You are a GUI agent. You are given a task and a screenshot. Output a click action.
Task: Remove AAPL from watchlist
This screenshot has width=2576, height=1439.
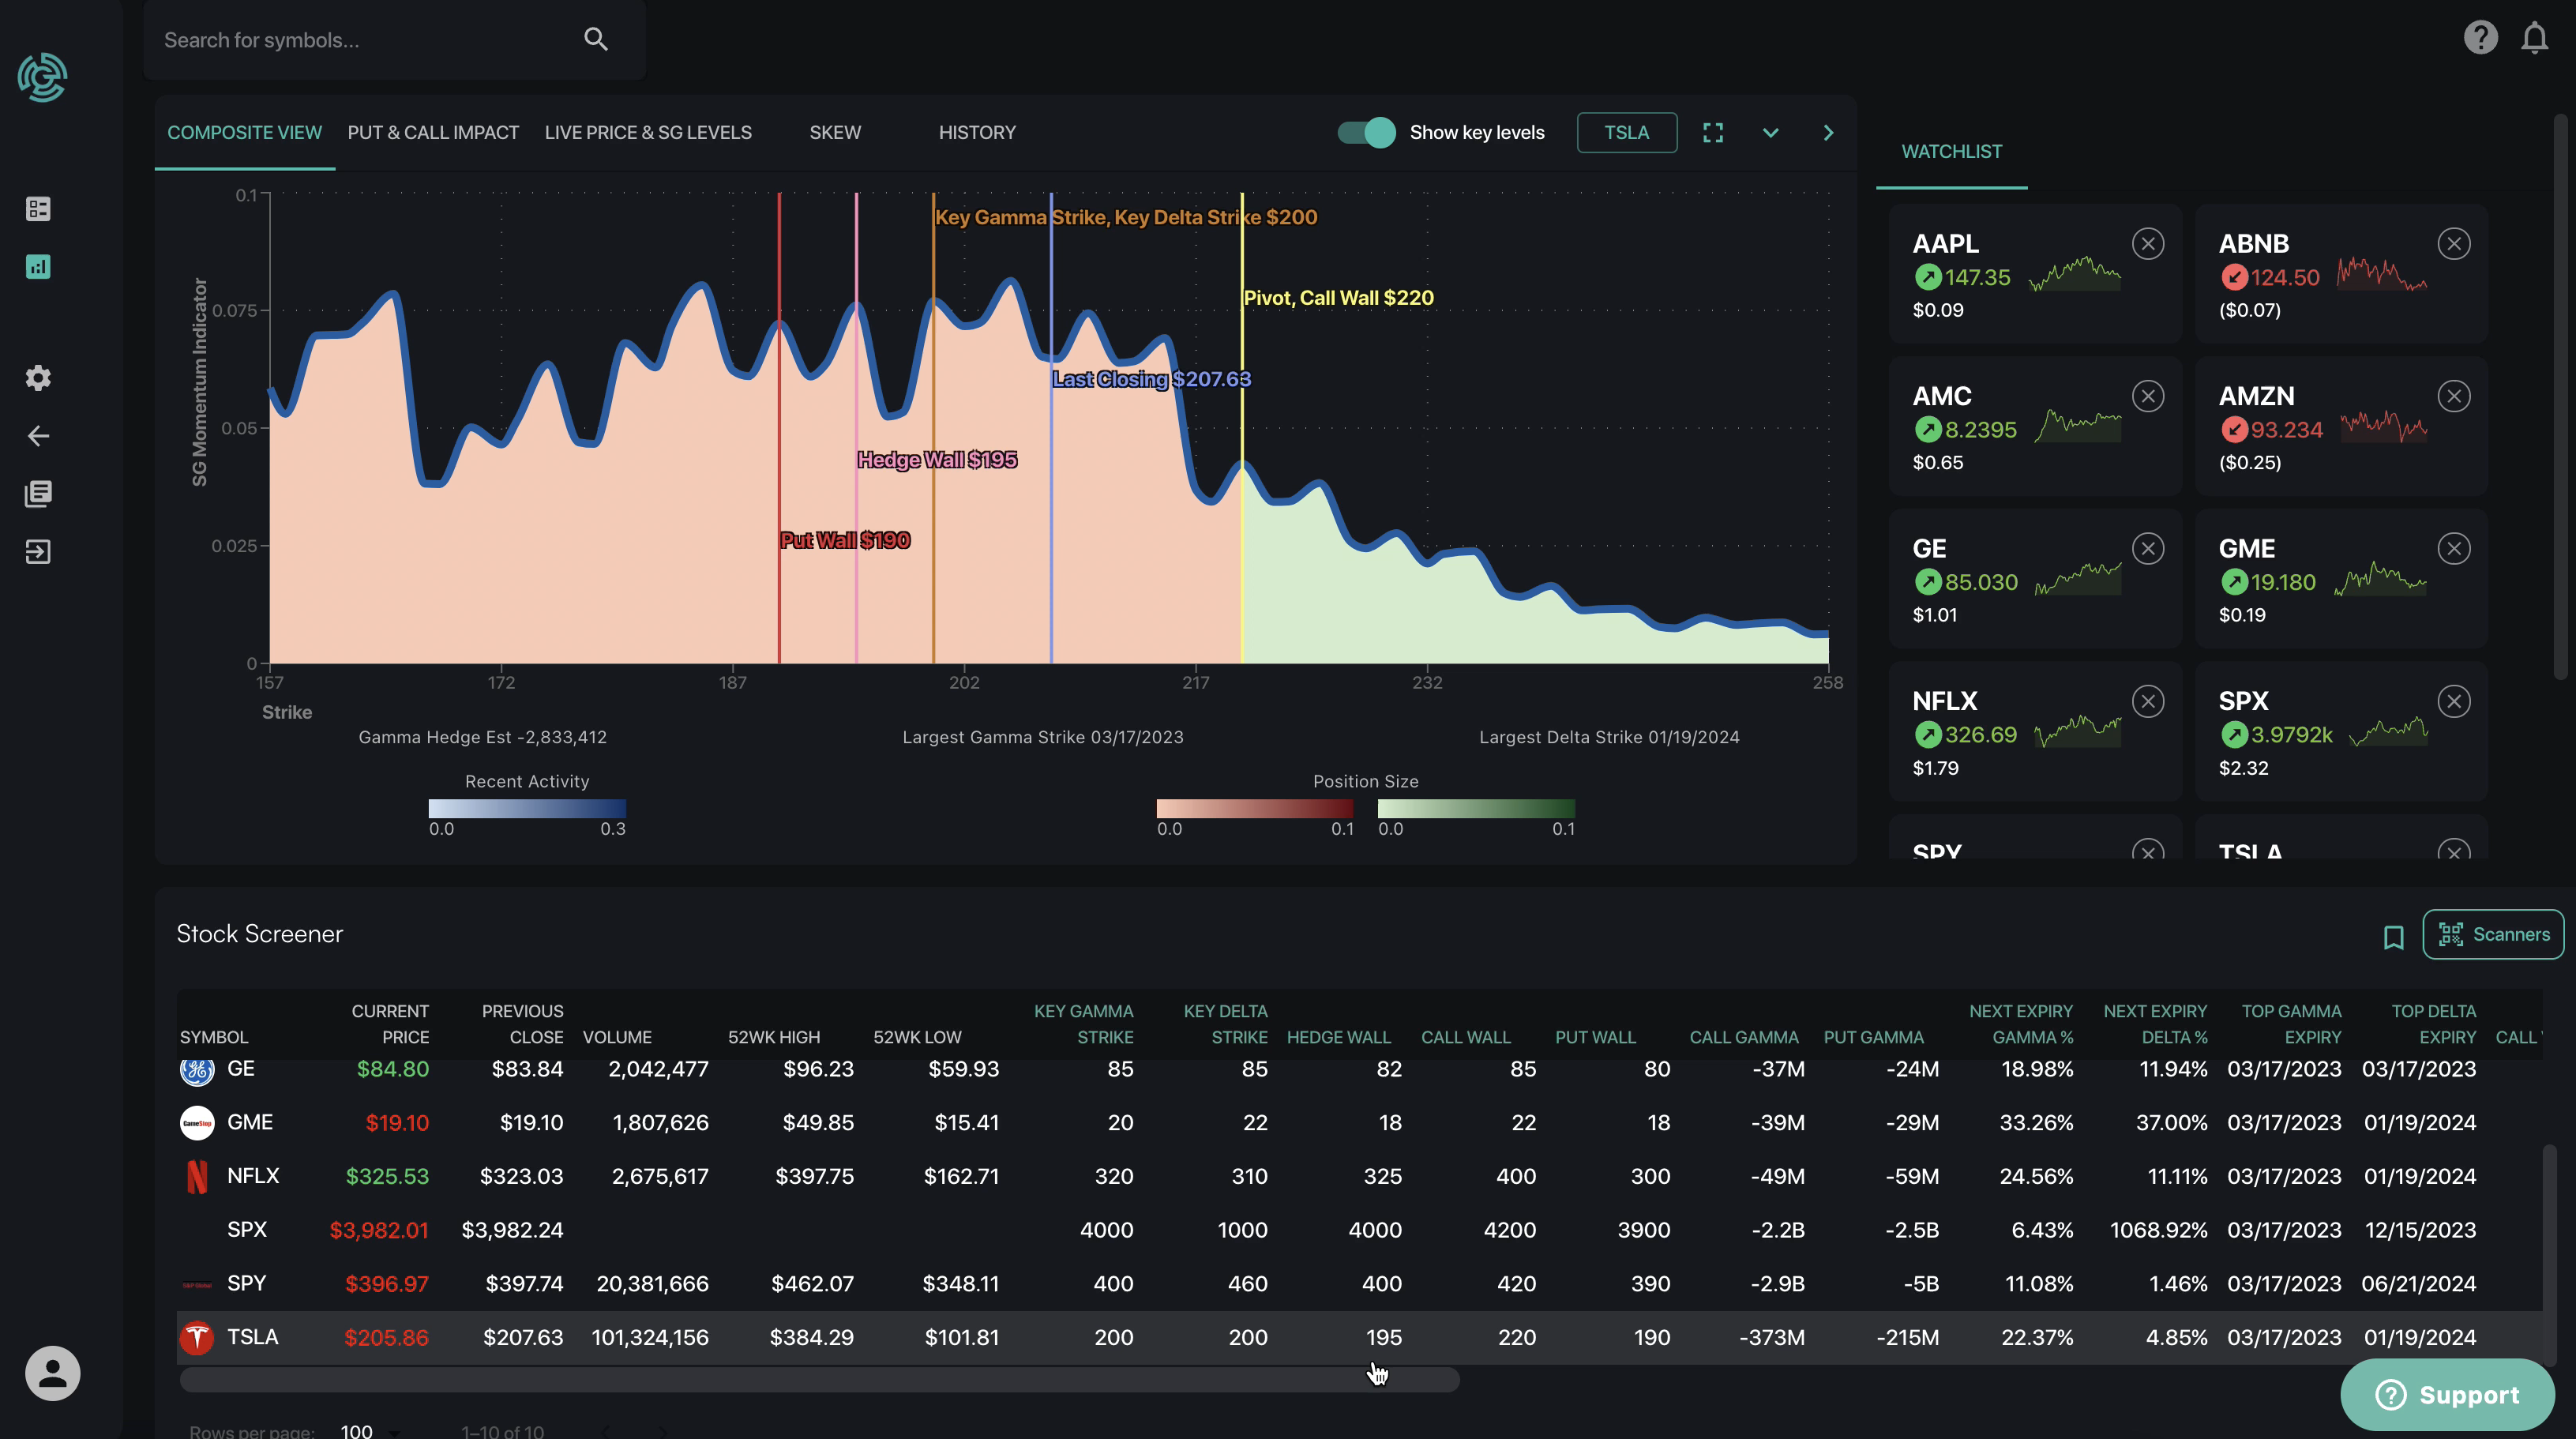(2148, 244)
